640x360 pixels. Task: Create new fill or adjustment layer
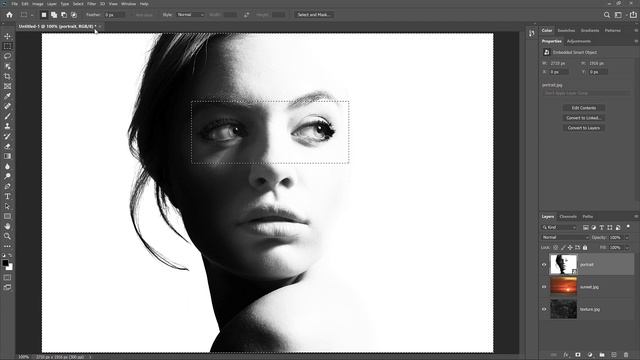[x=590, y=355]
